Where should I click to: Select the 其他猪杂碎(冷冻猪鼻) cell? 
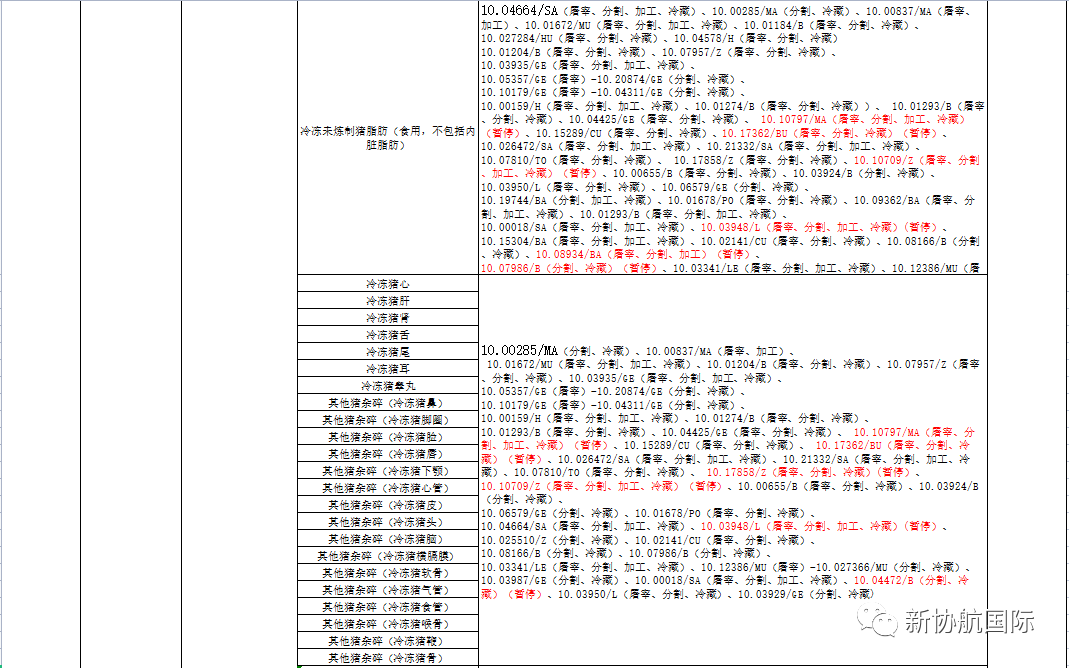387,403
